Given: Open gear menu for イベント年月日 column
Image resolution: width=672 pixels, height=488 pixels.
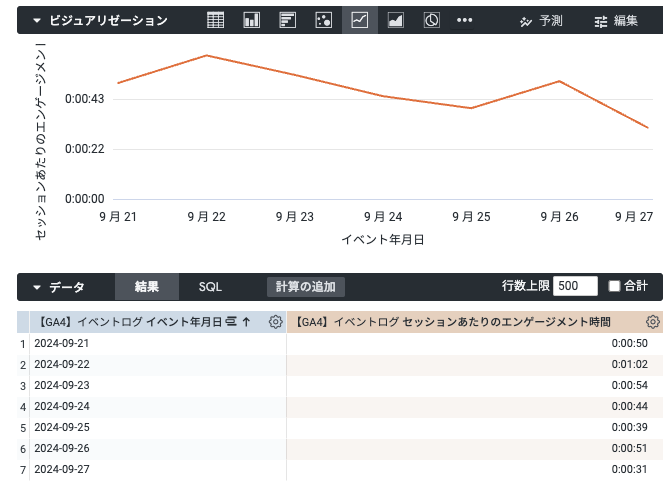Looking at the screenshot, I should (275, 322).
